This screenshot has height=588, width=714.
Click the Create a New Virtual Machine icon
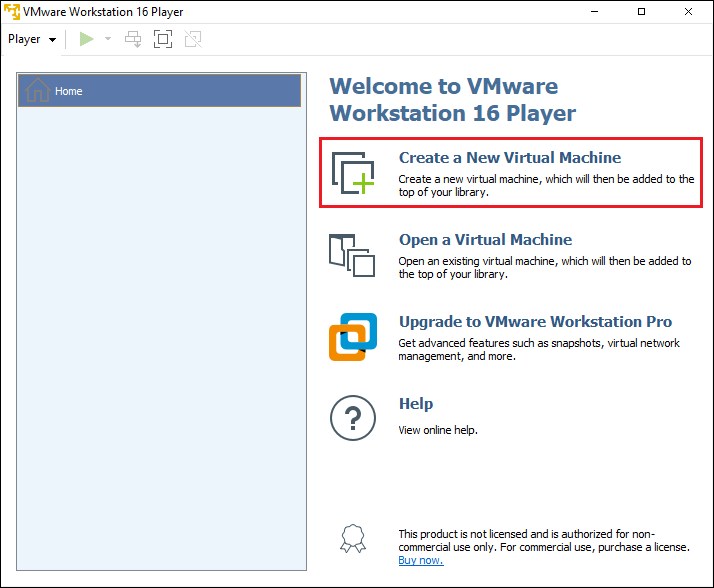[352, 173]
